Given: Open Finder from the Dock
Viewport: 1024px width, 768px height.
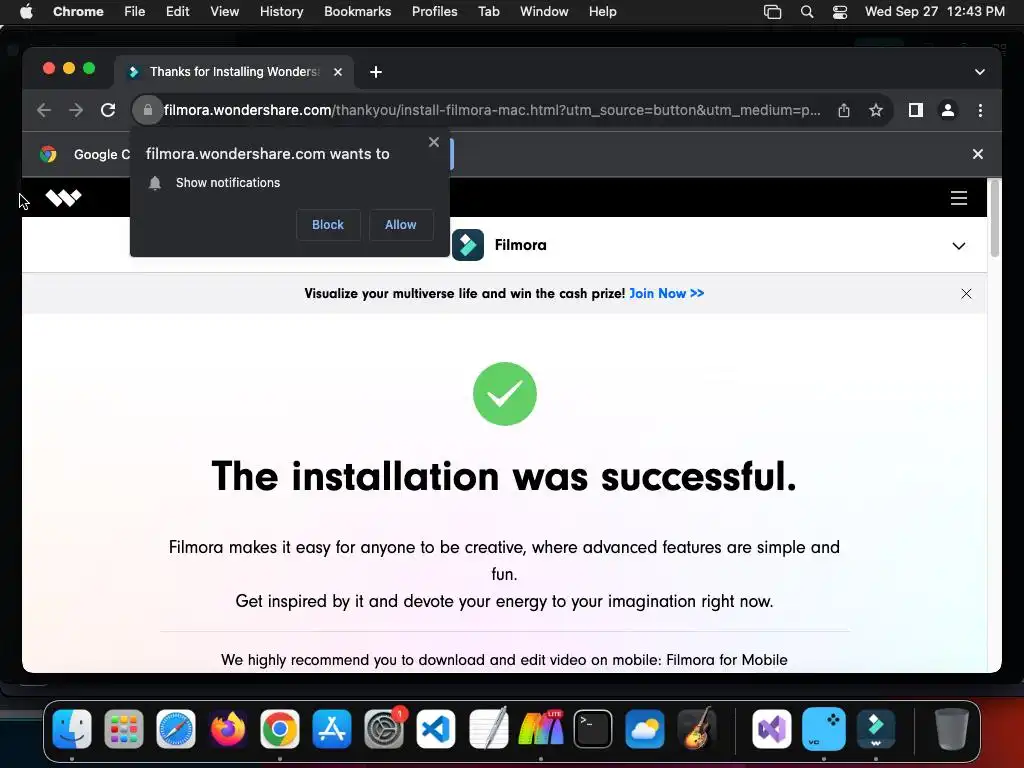Looking at the screenshot, I should tap(72, 728).
